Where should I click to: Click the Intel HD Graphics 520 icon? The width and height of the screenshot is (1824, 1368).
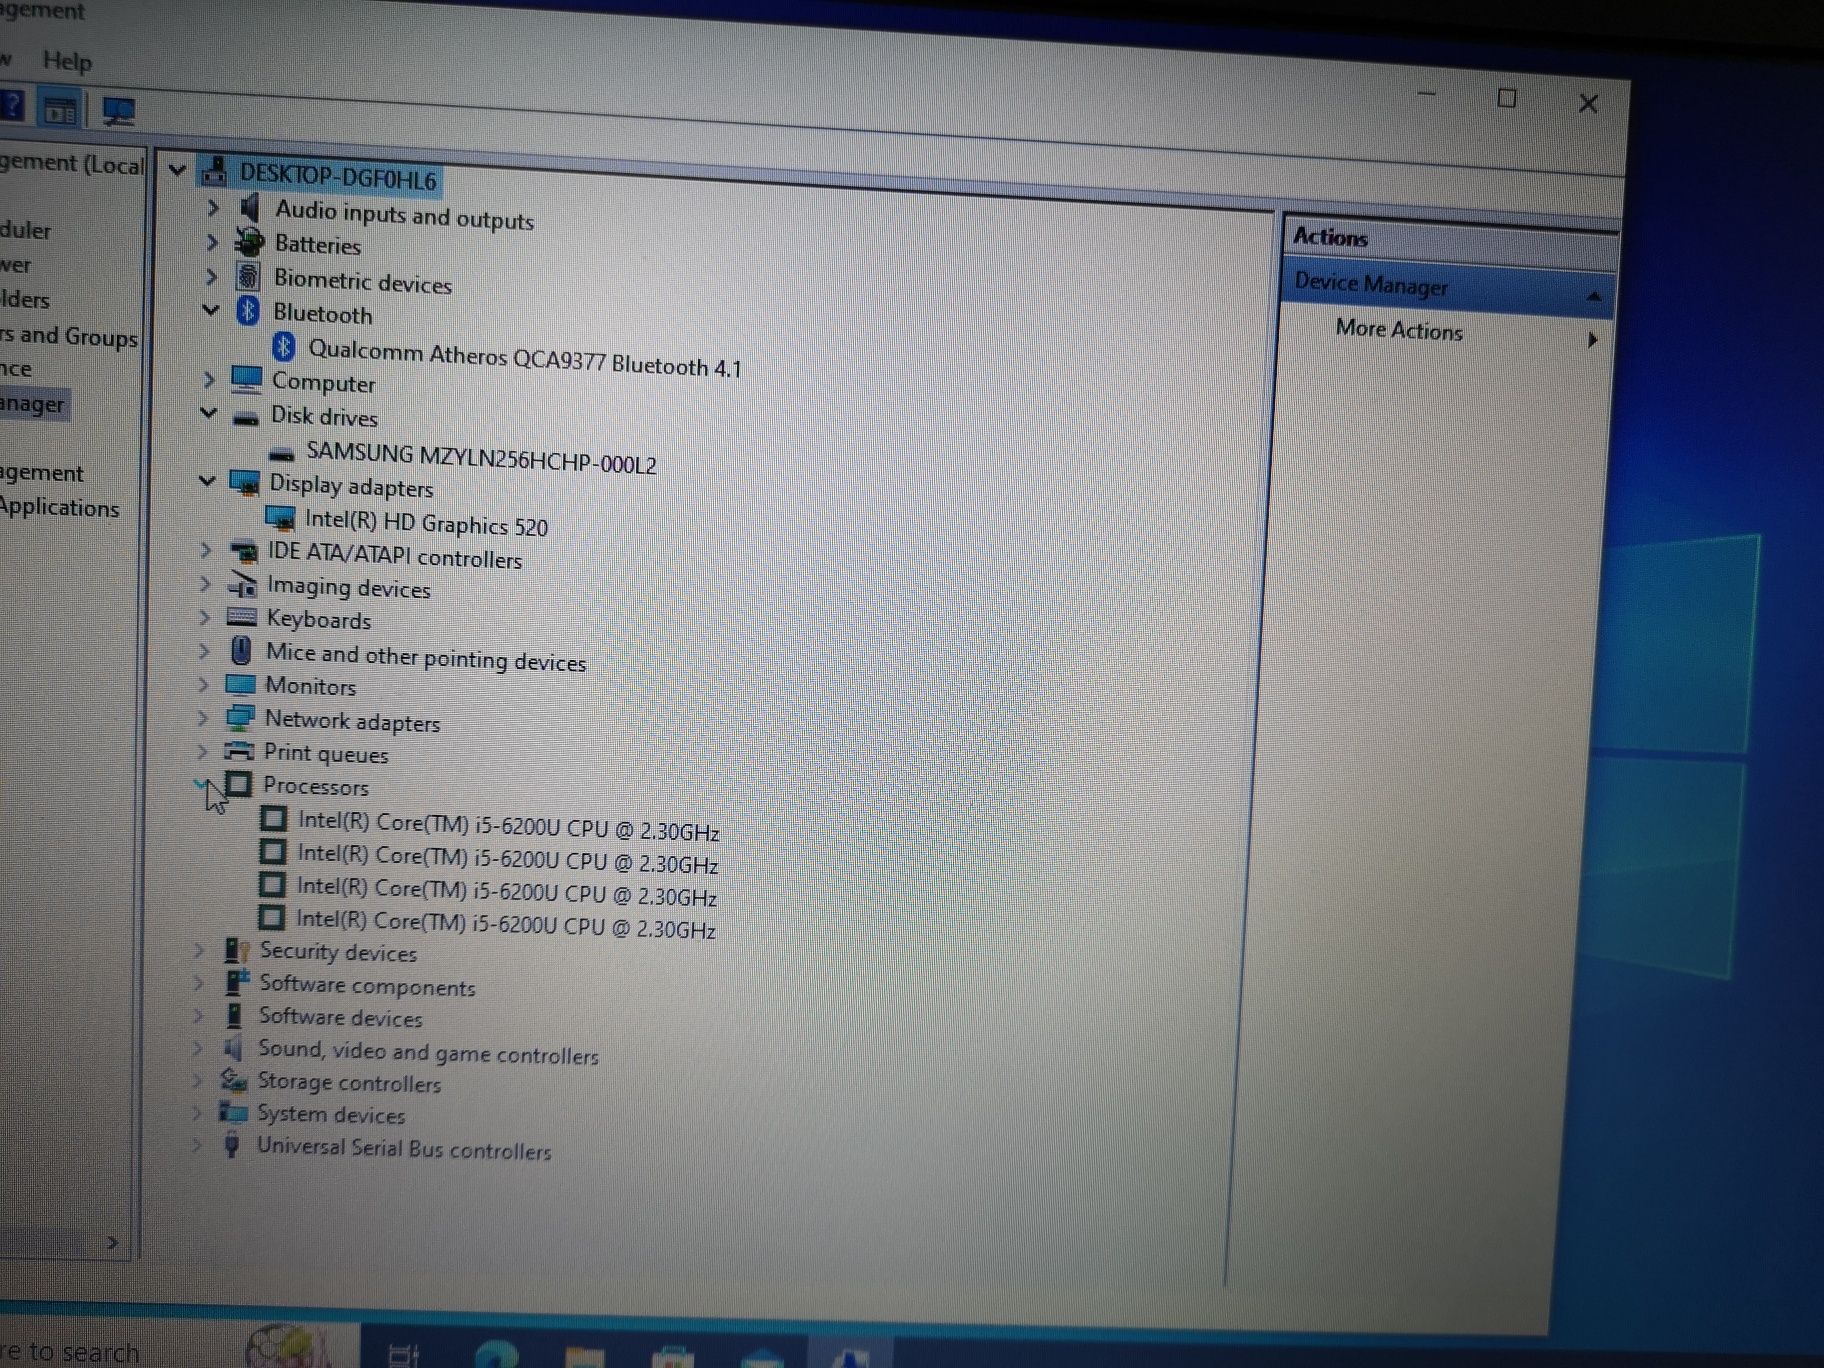click(x=280, y=517)
